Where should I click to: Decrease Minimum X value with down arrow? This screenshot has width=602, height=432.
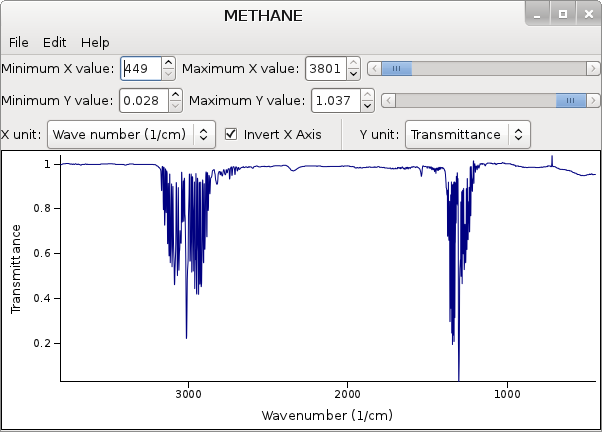(x=168, y=74)
